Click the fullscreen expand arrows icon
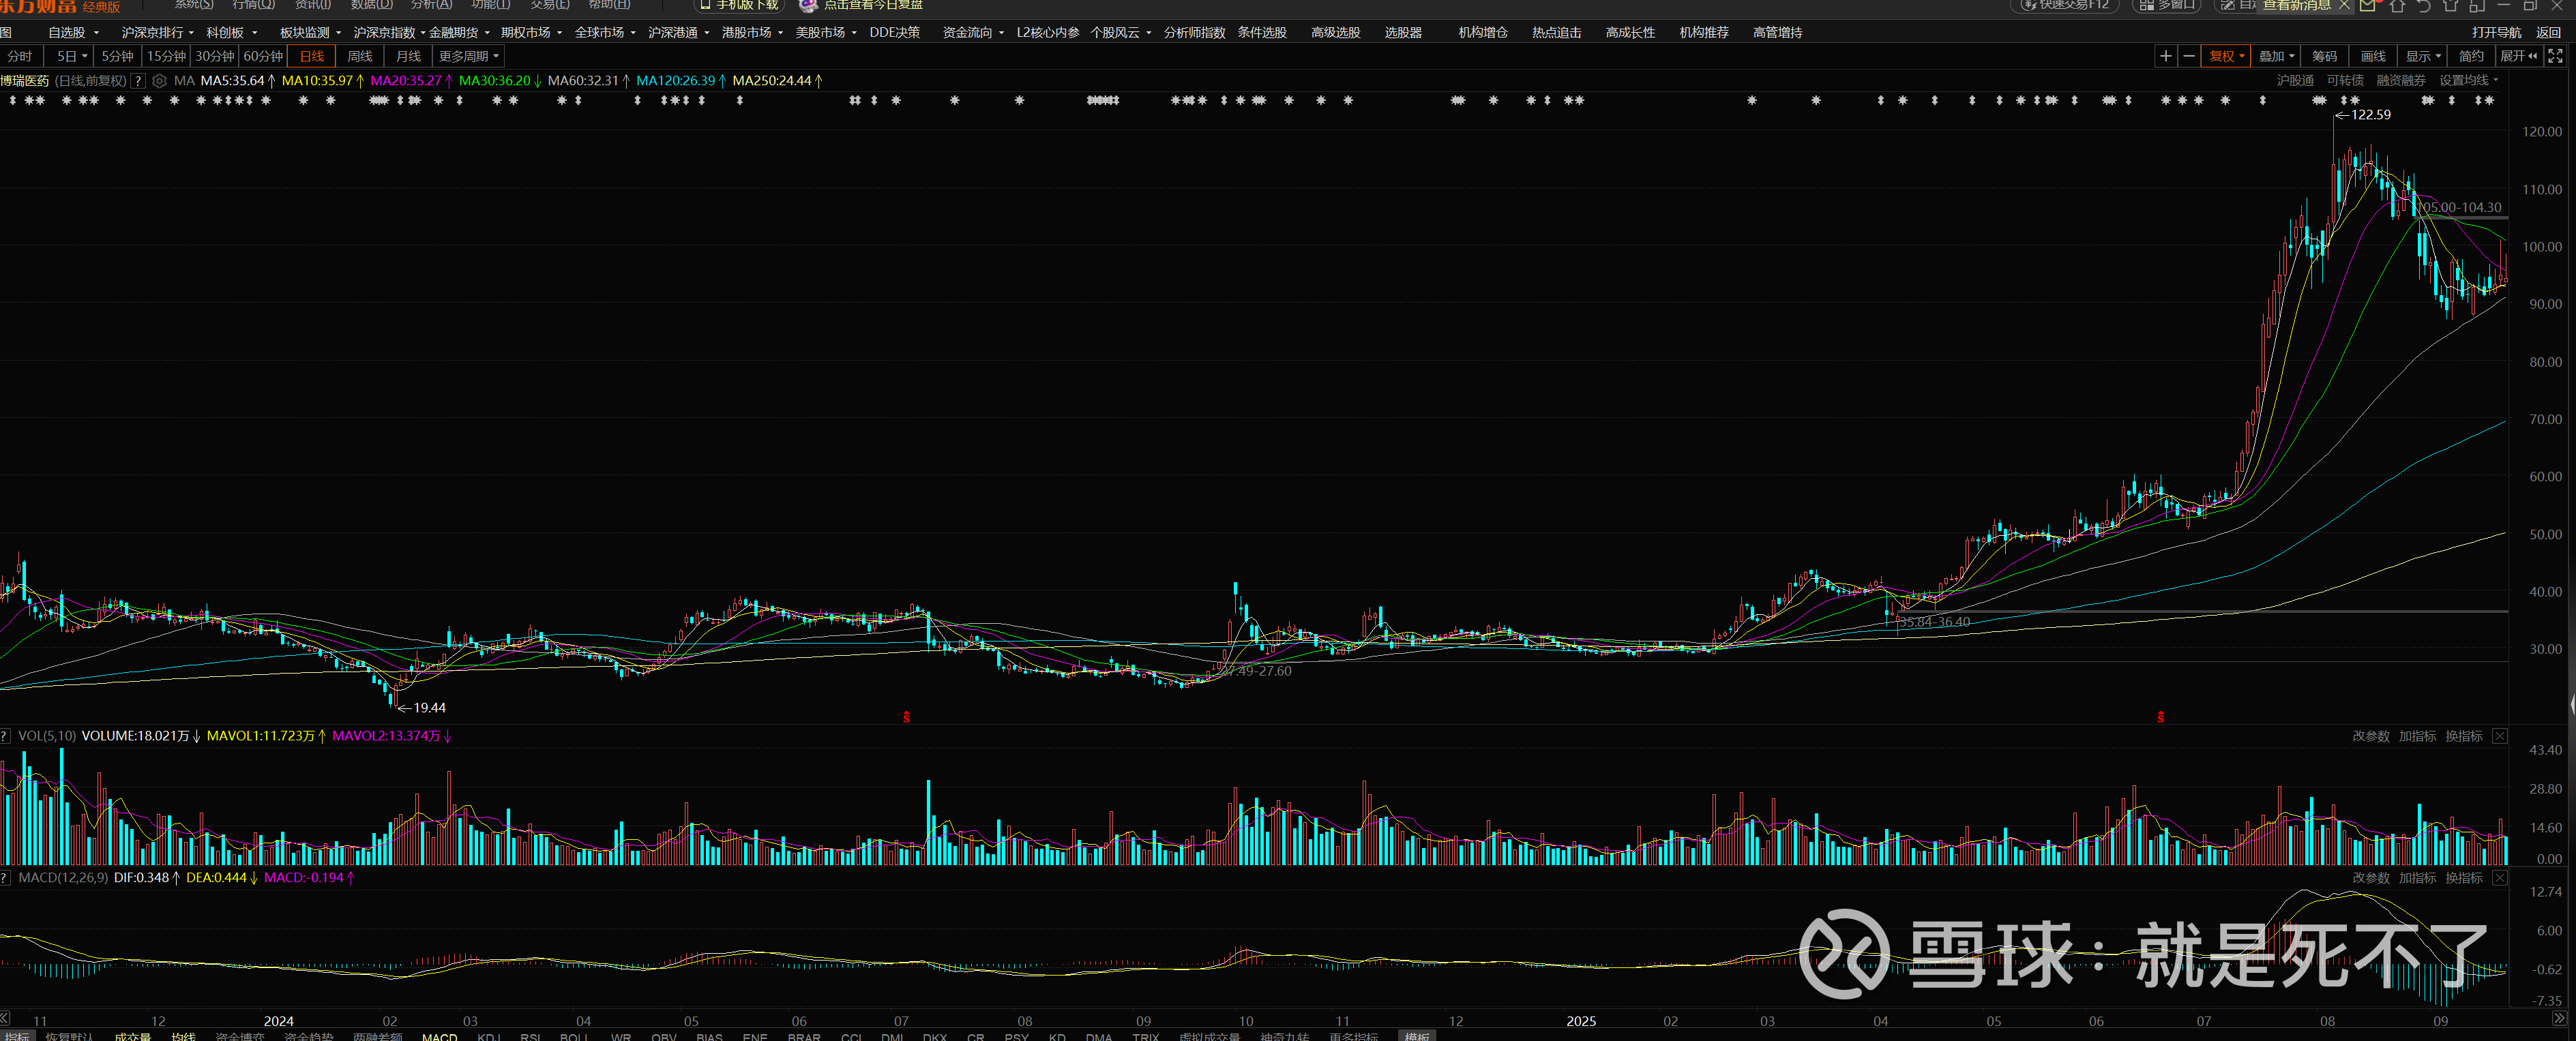 pyautogui.click(x=2555, y=56)
